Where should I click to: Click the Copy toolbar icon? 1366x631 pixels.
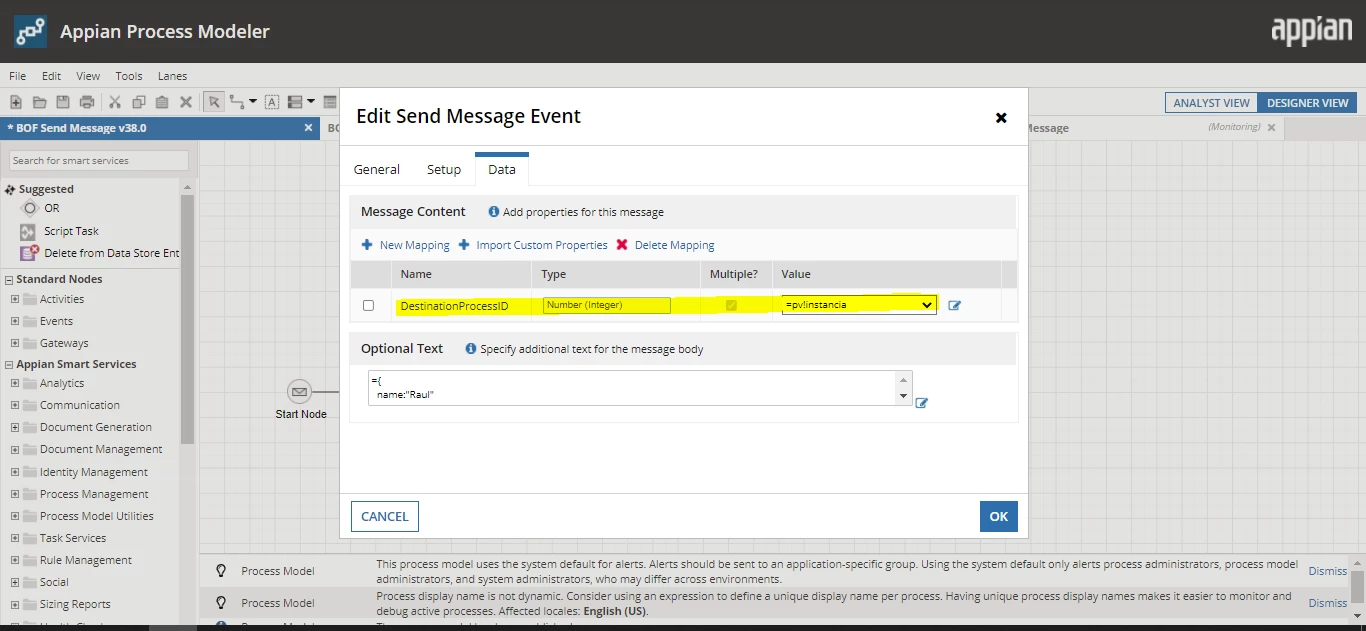(139, 102)
